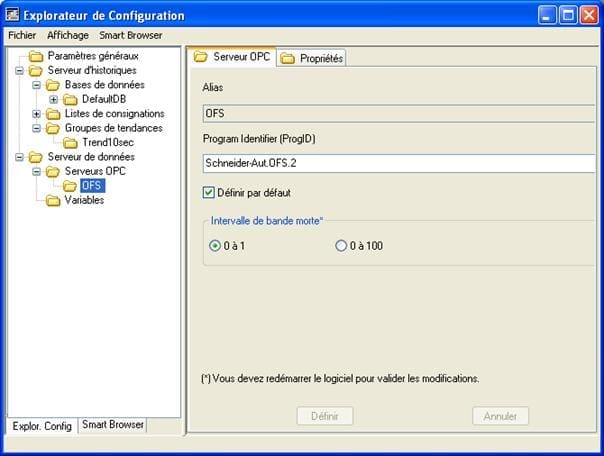Click the Program Identifier ProgID field
The image size is (604, 456).
coord(399,163)
